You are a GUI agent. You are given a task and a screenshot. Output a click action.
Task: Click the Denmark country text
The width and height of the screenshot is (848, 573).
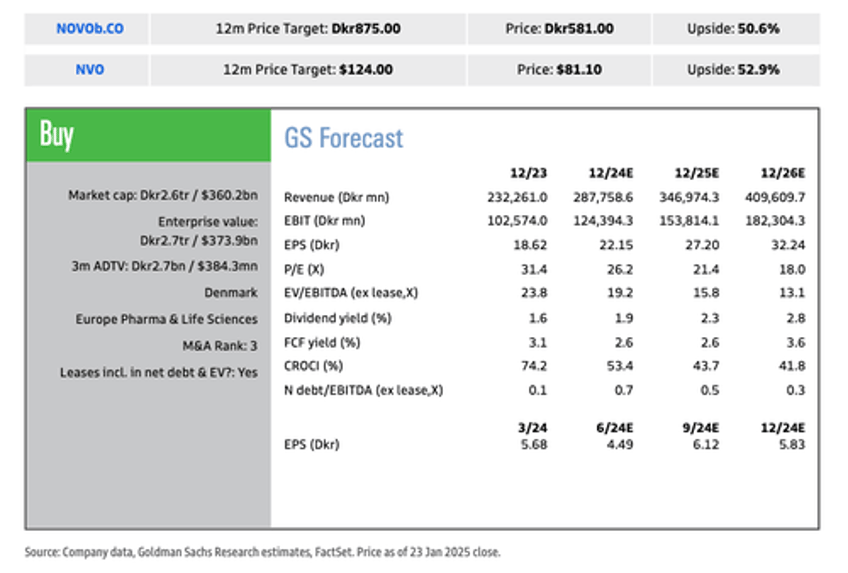[231, 293]
